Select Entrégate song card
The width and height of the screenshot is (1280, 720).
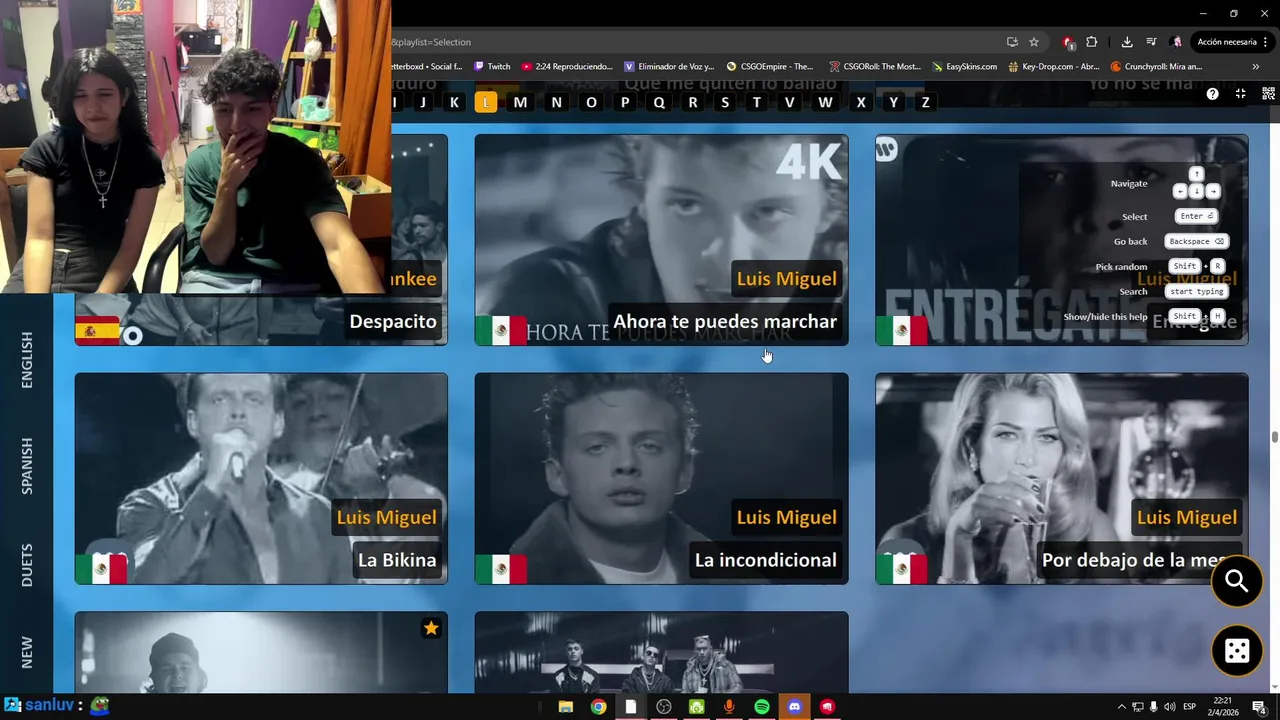[x=1062, y=240]
